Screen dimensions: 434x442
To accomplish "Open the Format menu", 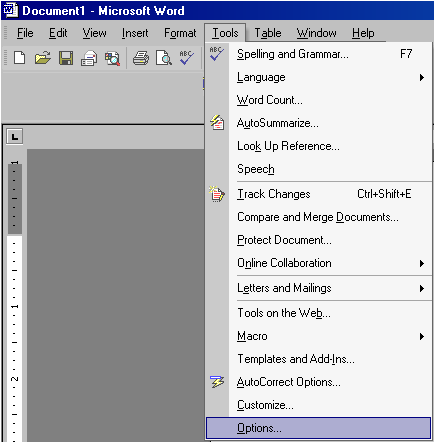I will click(x=180, y=33).
